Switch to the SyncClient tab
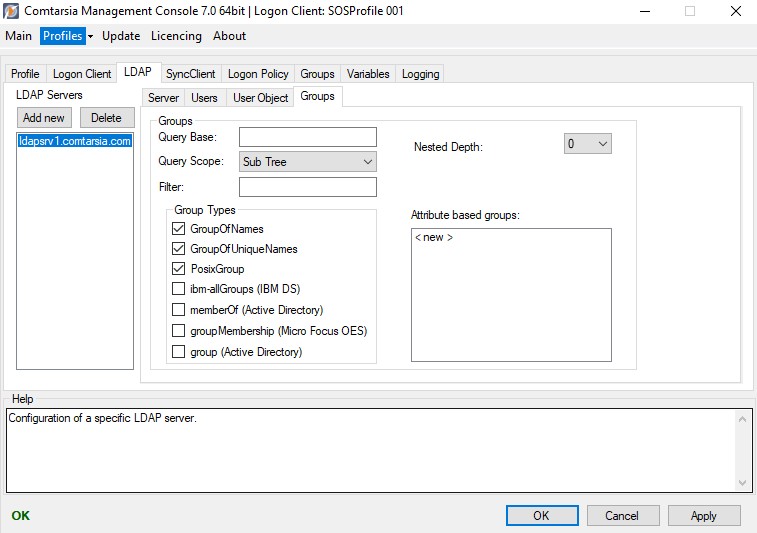Screen dimensions: 757x533 [x=190, y=74]
